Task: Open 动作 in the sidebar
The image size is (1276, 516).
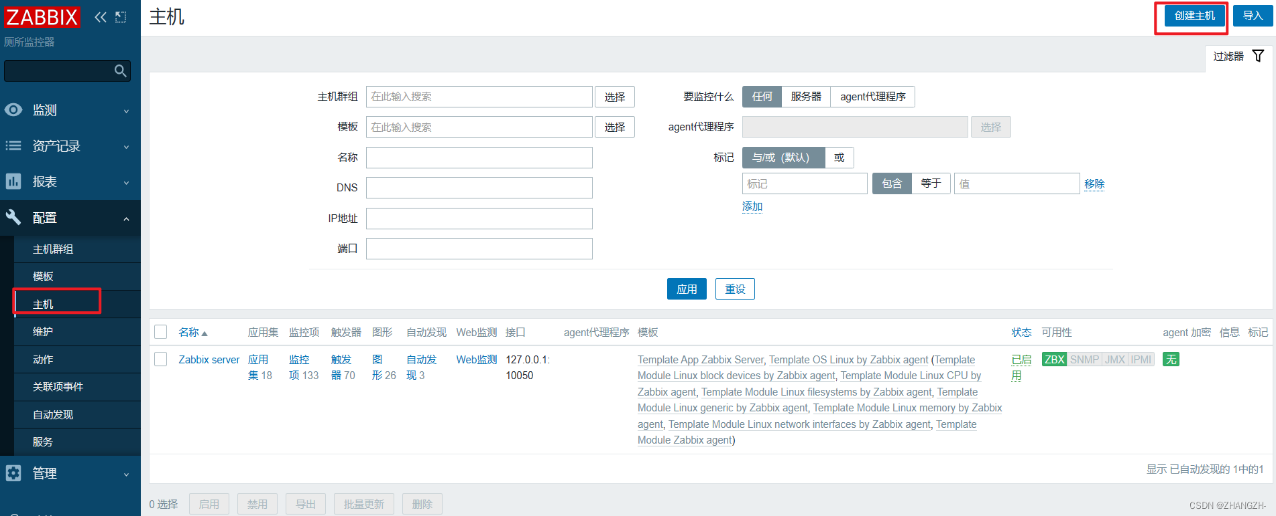Action: 43,359
